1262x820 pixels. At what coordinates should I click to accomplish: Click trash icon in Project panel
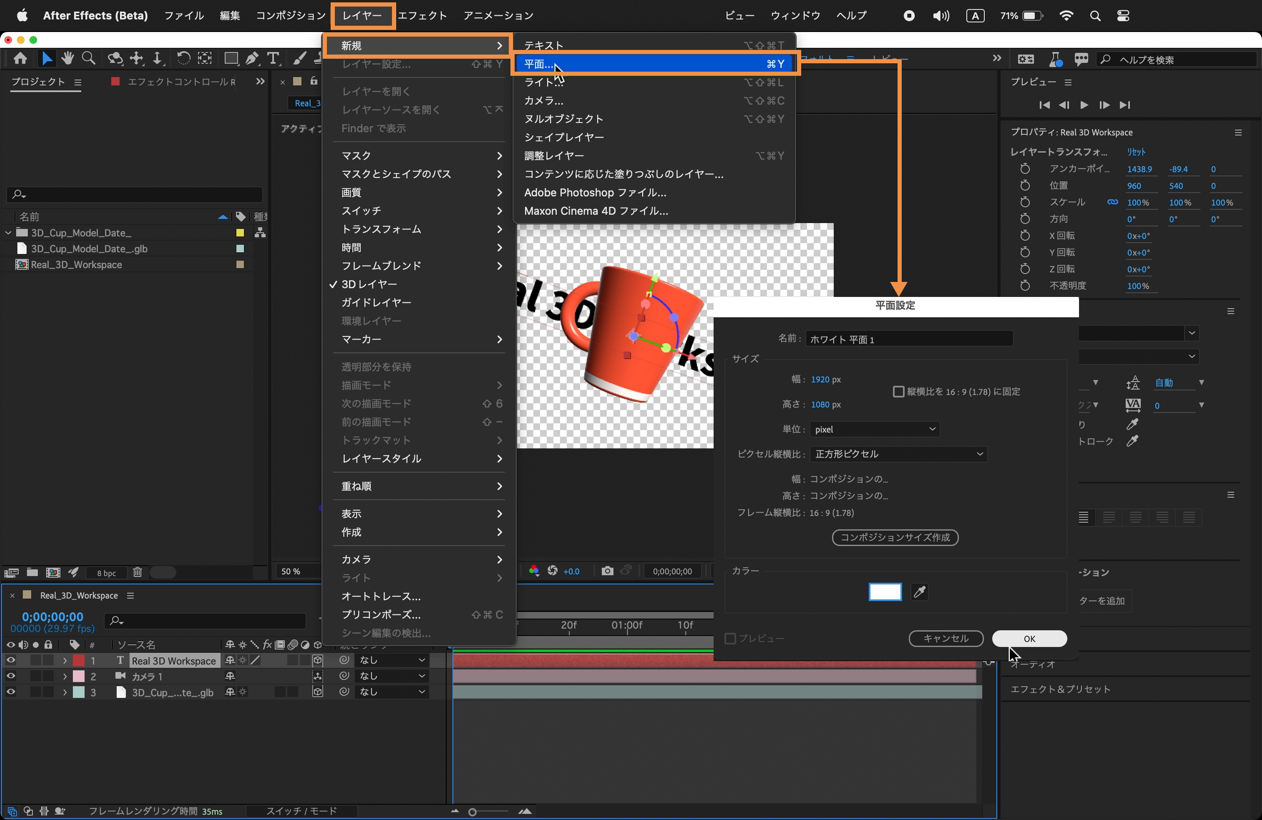[138, 573]
